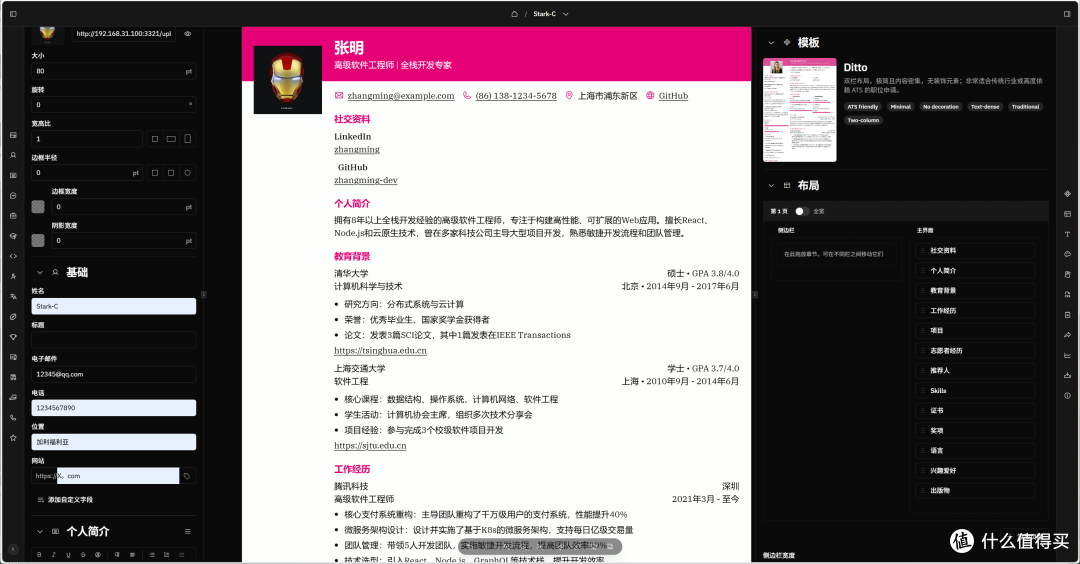Screen dimensions: 1080x564
Task: Select Skills item in layout list
Action: (975, 390)
